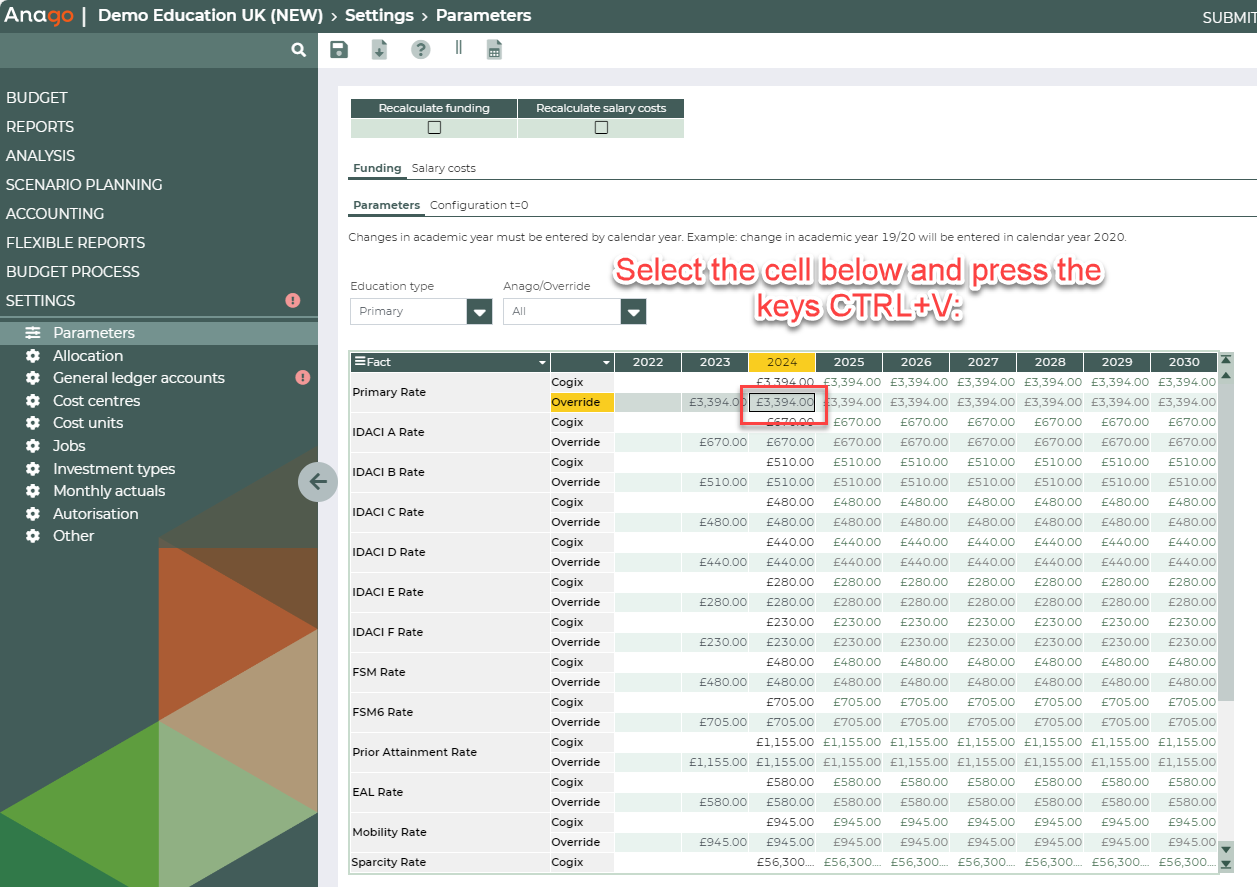The image size is (1257, 887).
Task: Select the 2030 column header
Action: click(1184, 362)
